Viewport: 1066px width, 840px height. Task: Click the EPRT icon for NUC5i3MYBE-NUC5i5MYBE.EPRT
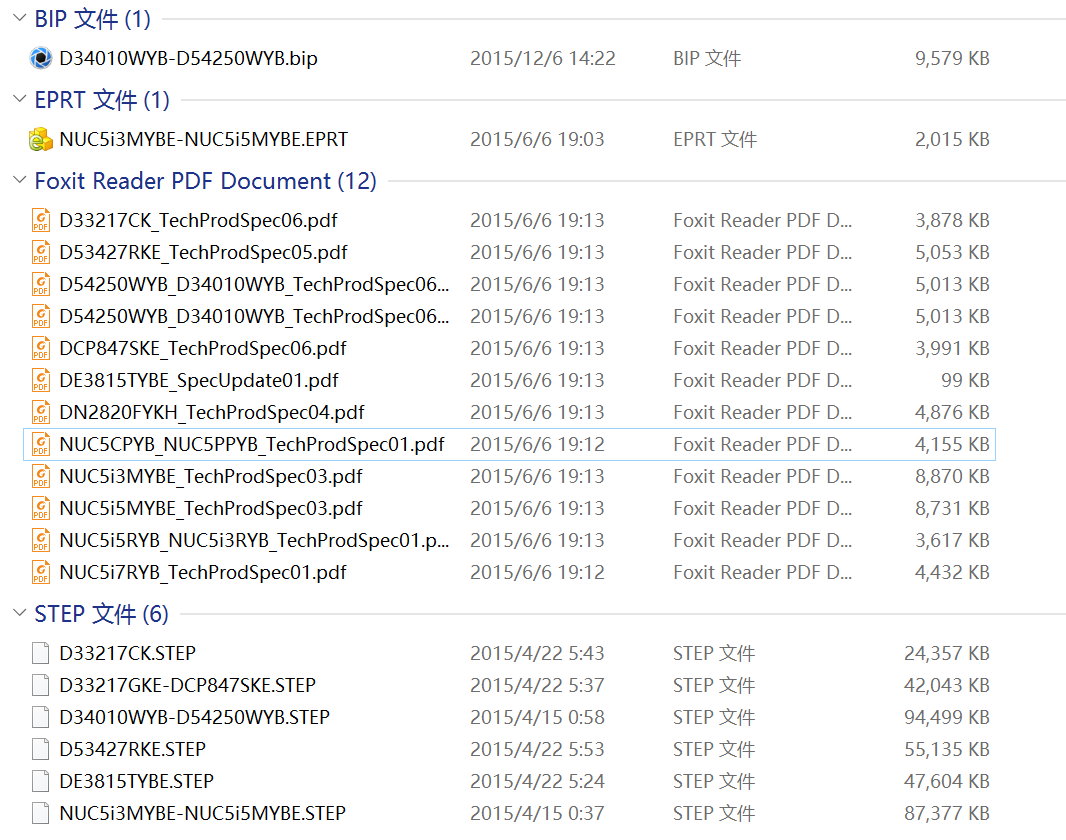pos(41,140)
